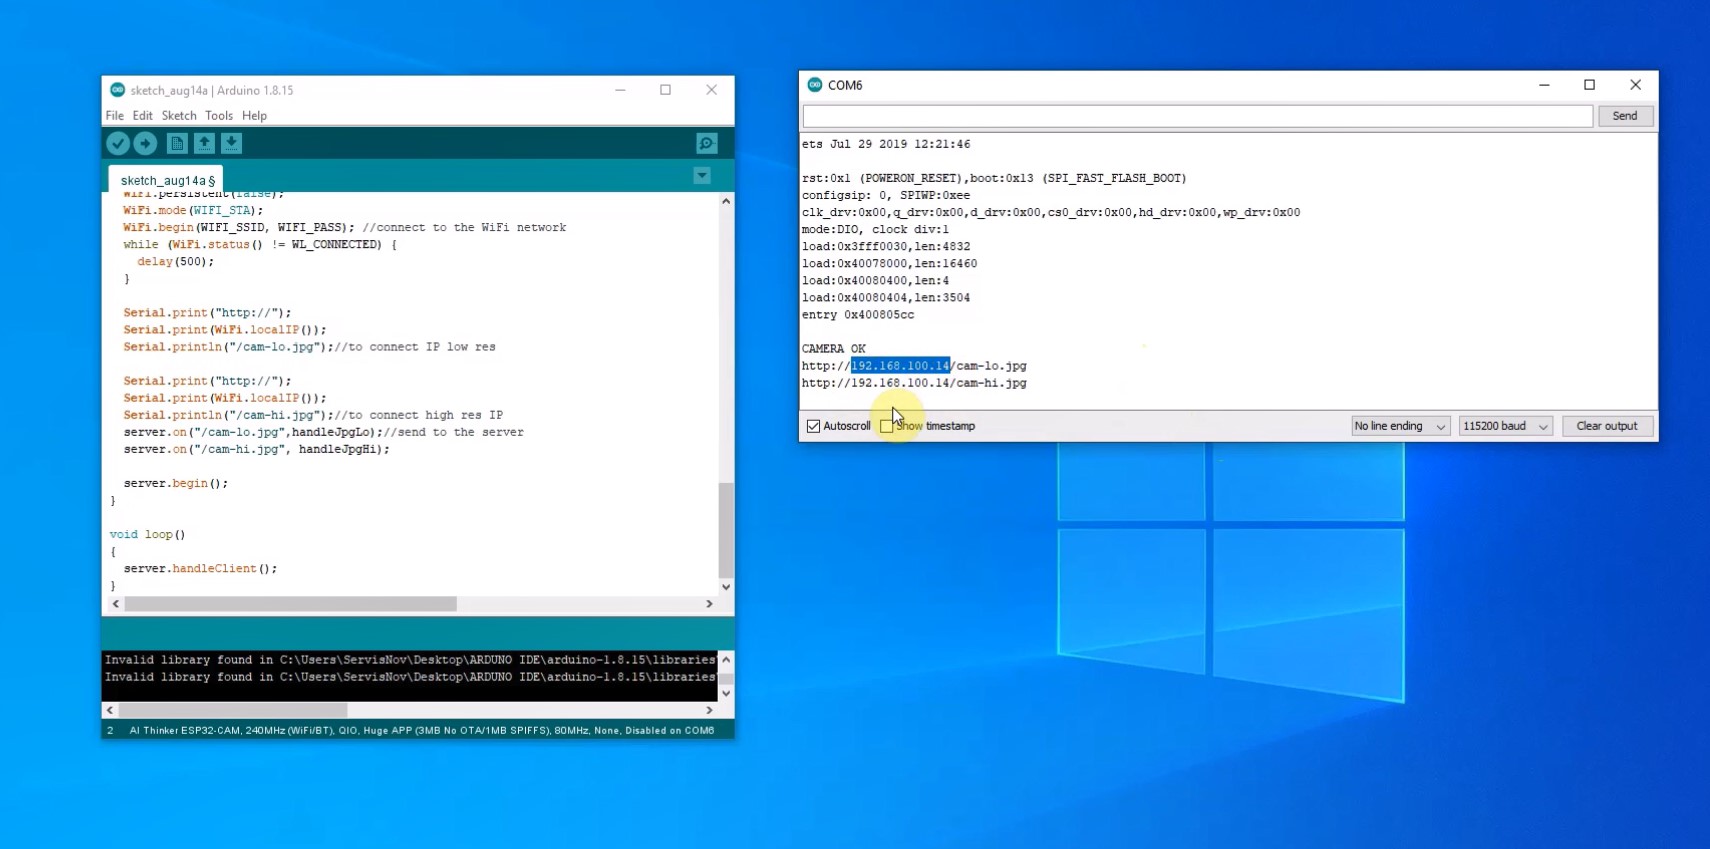
Task: Click the code editor horizontal scrollbar
Action: [x=290, y=604]
